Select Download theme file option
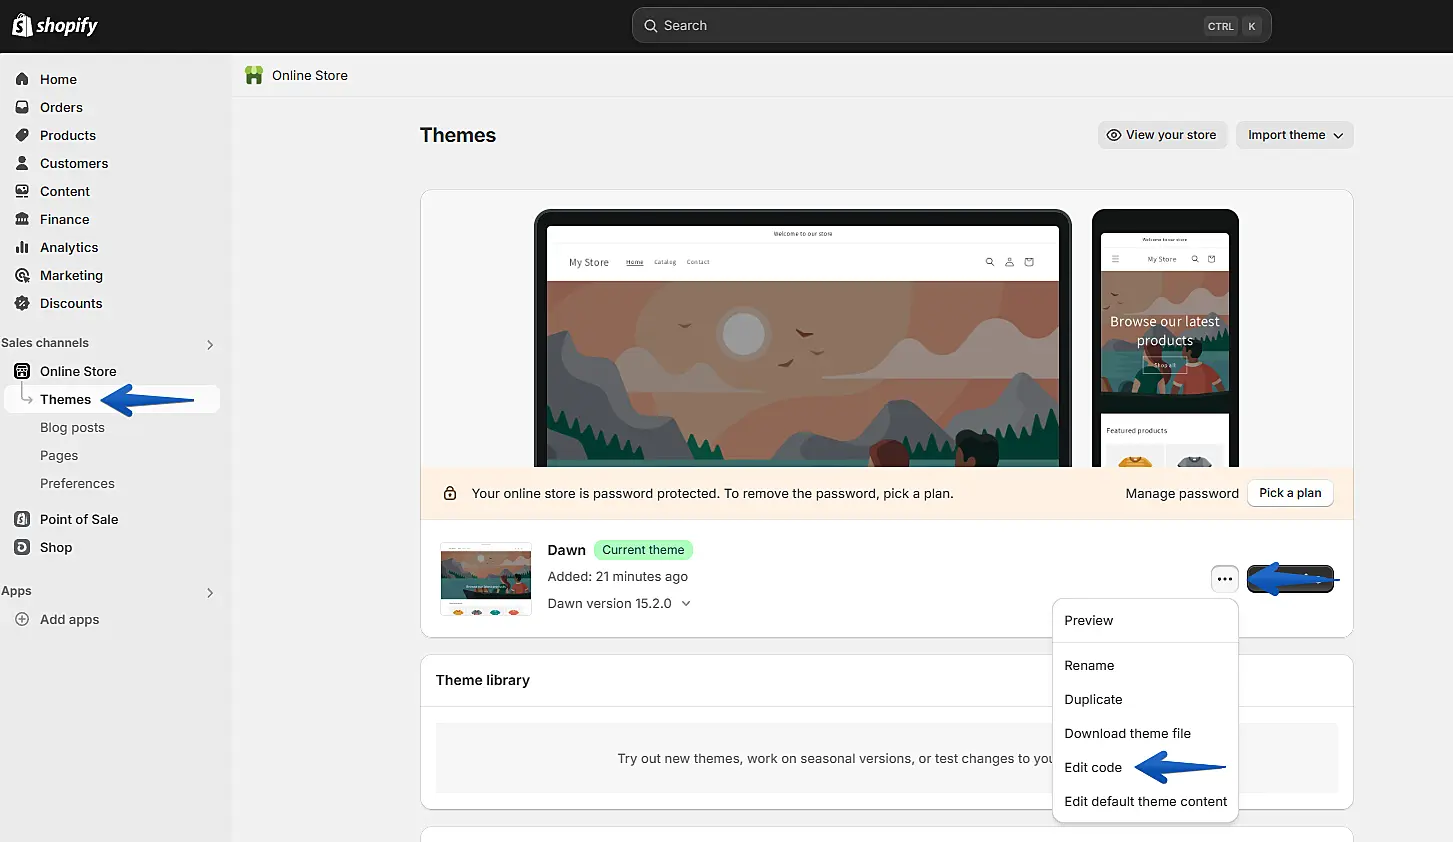The image size is (1453, 842). click(x=1127, y=733)
